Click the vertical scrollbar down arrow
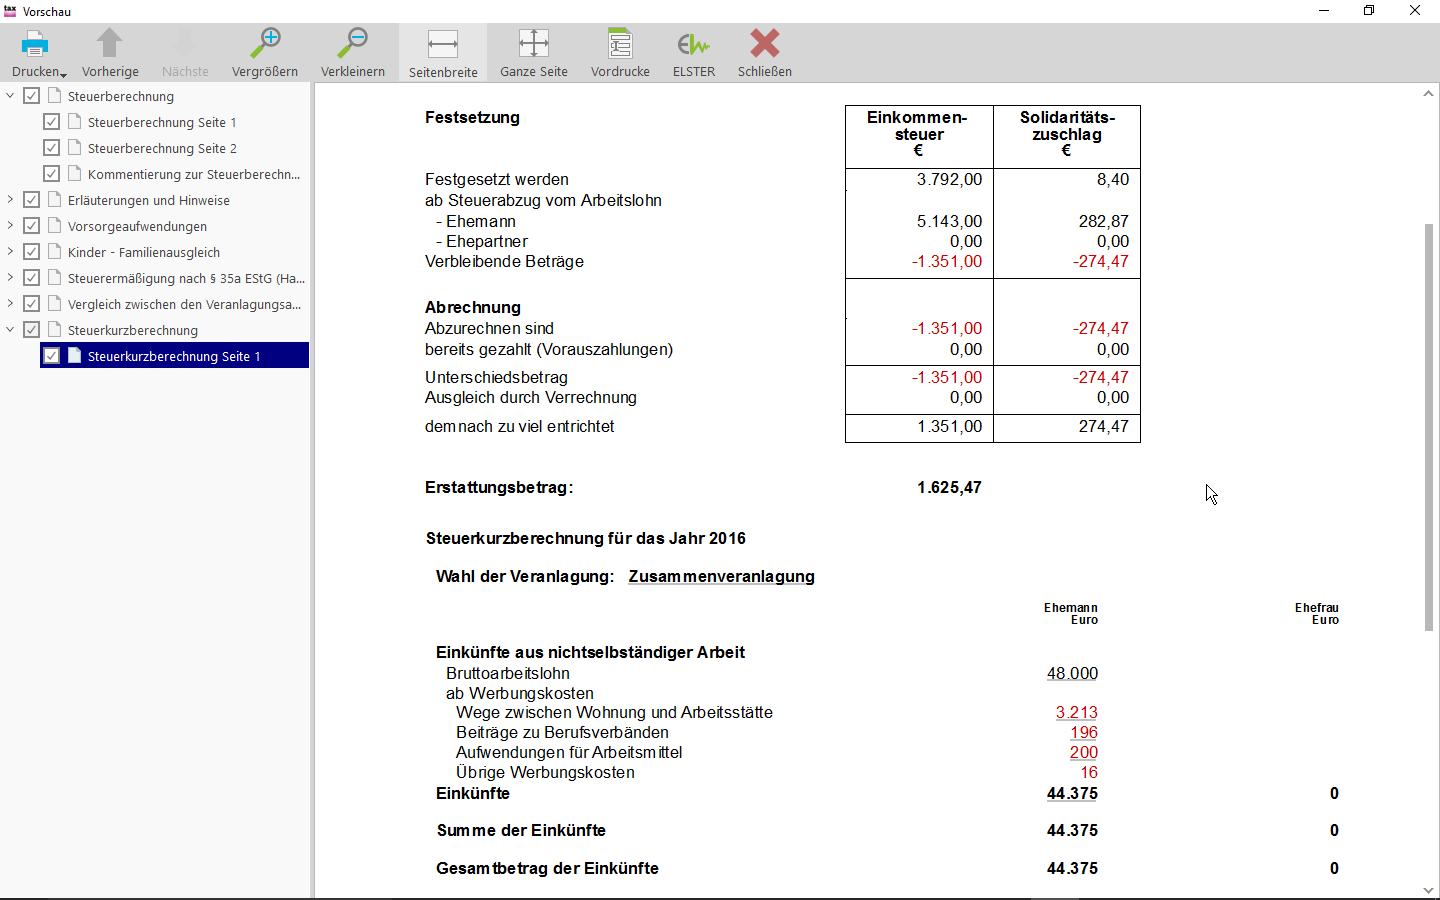Viewport: 1440px width, 900px height. (x=1428, y=890)
